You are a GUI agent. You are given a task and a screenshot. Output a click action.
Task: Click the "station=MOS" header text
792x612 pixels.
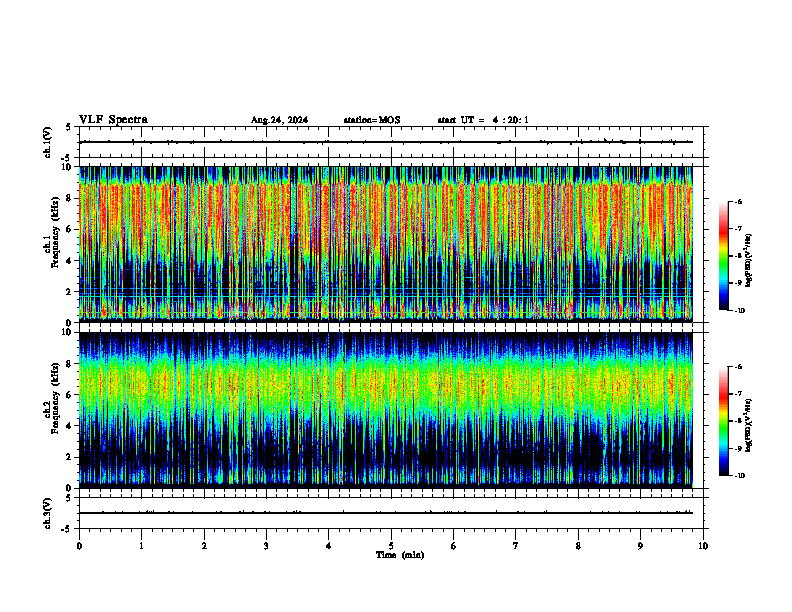(372, 120)
